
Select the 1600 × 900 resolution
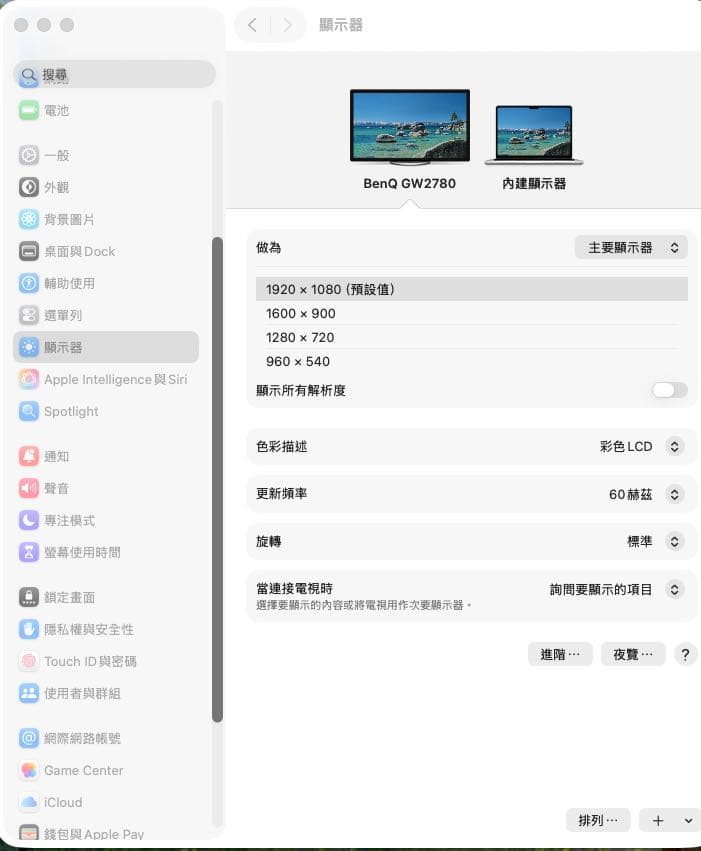coord(471,314)
